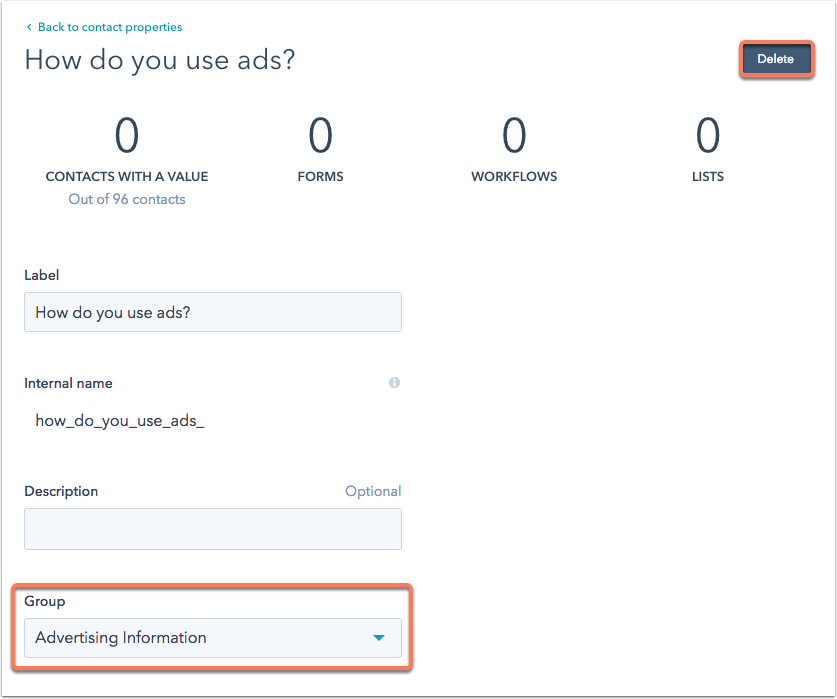Click the how_do_you_use_ads_ internal name value
Screen dimensions: 837x699
(x=119, y=421)
